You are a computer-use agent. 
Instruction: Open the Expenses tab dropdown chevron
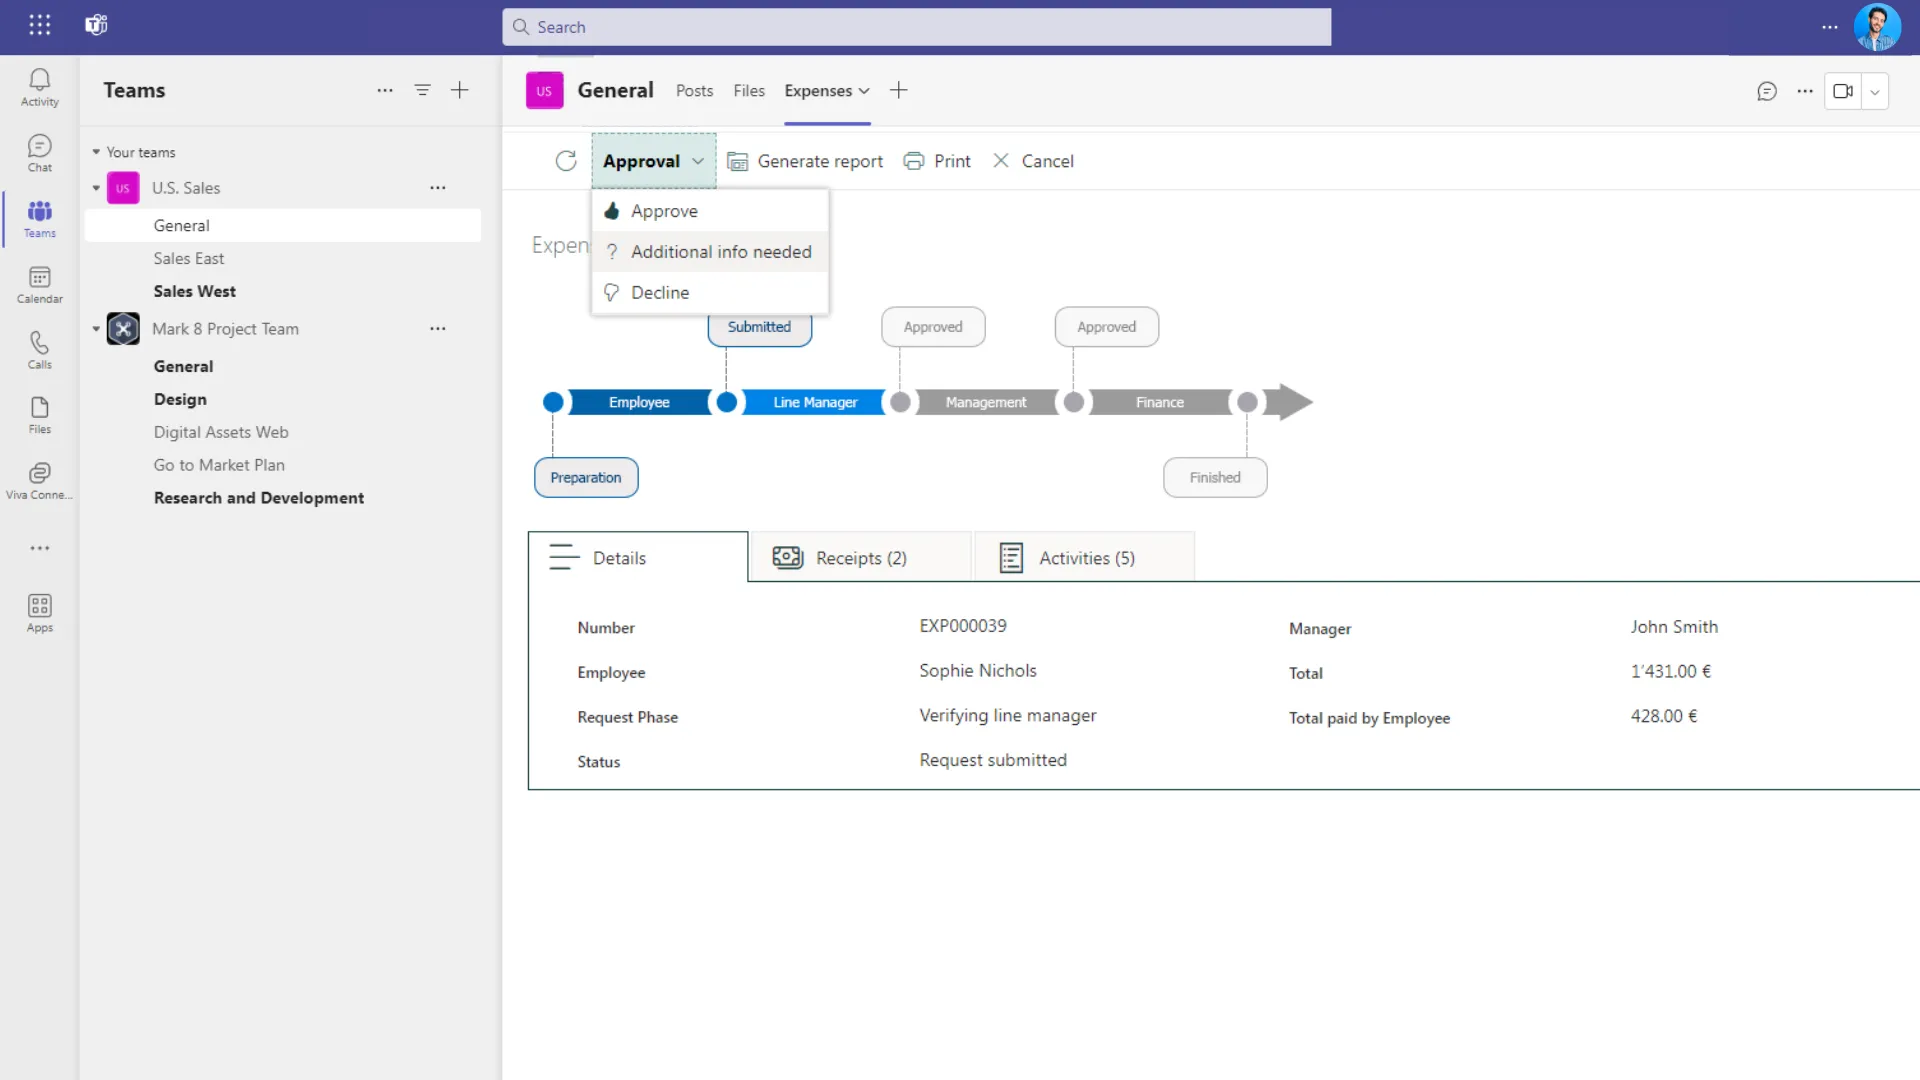(x=862, y=91)
